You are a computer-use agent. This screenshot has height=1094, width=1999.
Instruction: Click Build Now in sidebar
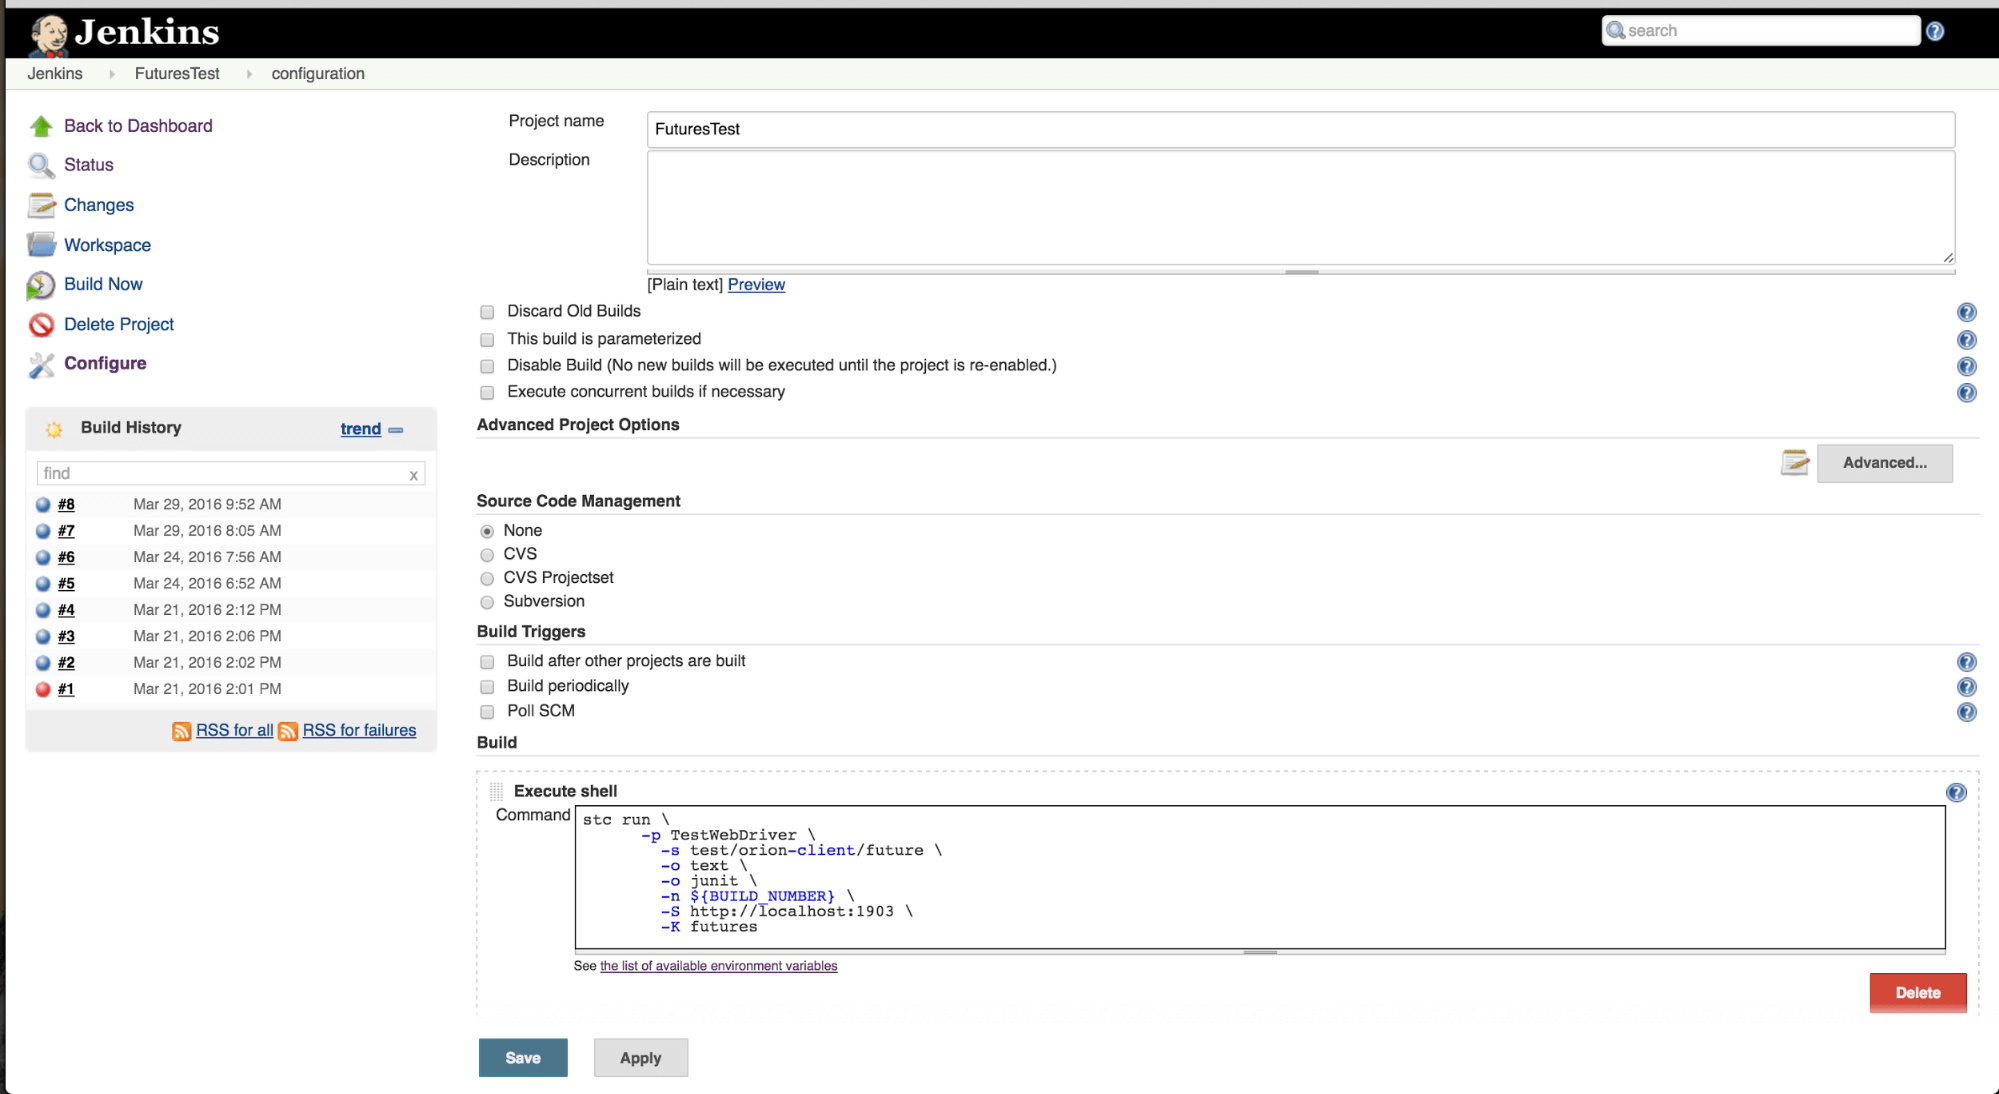click(103, 284)
